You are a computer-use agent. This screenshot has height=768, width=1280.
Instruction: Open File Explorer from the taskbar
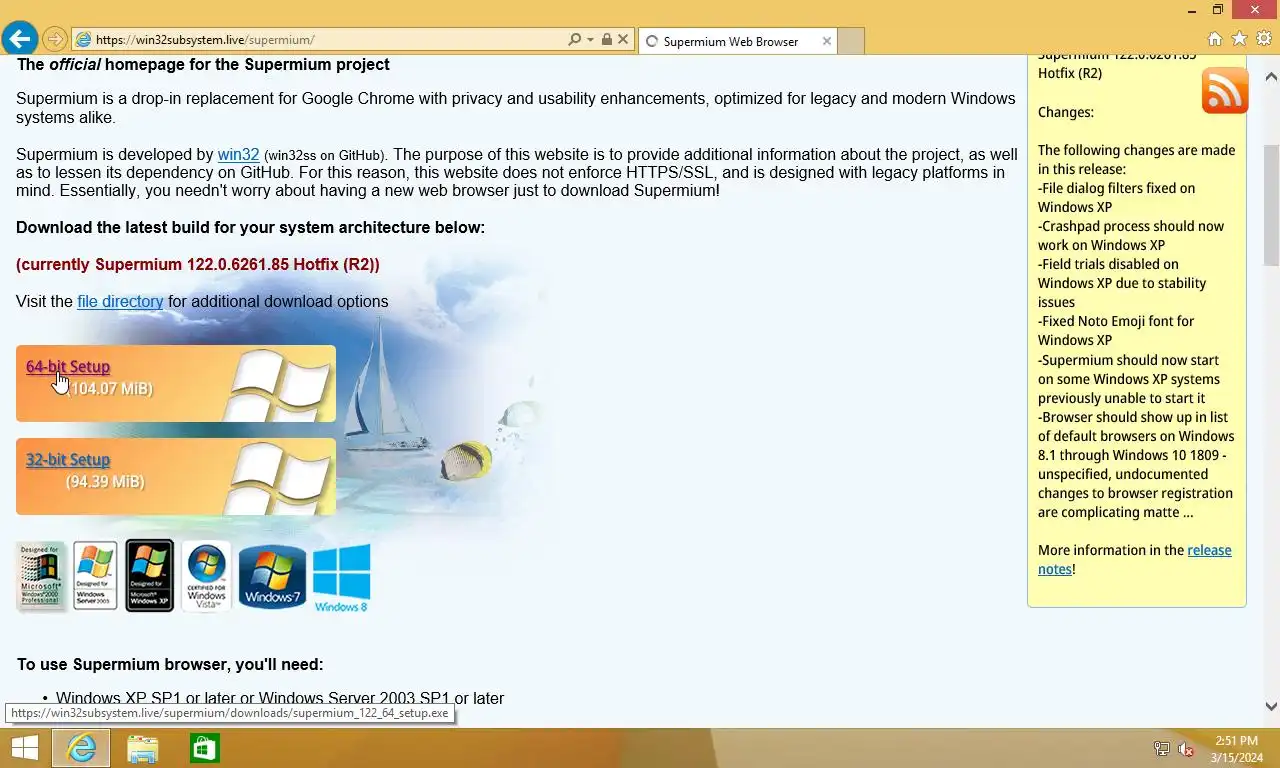pyautogui.click(x=143, y=748)
